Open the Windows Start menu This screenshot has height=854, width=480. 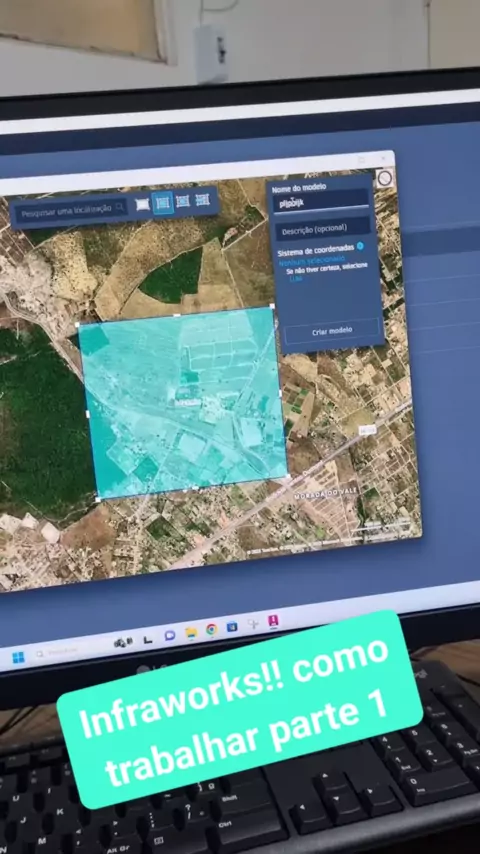click(x=19, y=657)
